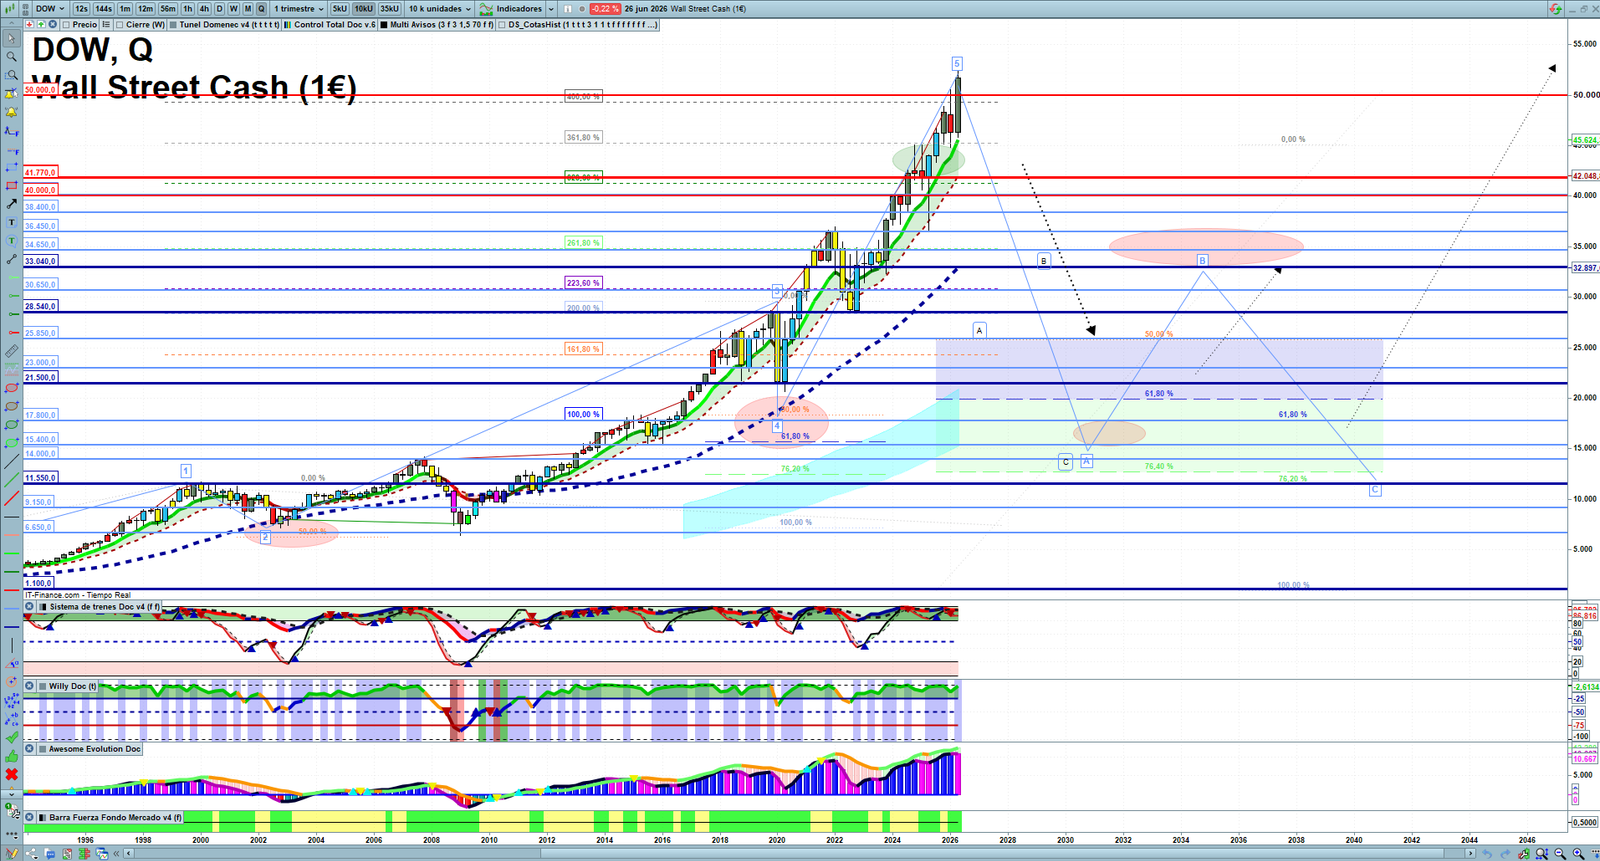Screen dimensions: 1600x861
Task: Open the Multi Avisos indicator settings
Action: coord(441,24)
